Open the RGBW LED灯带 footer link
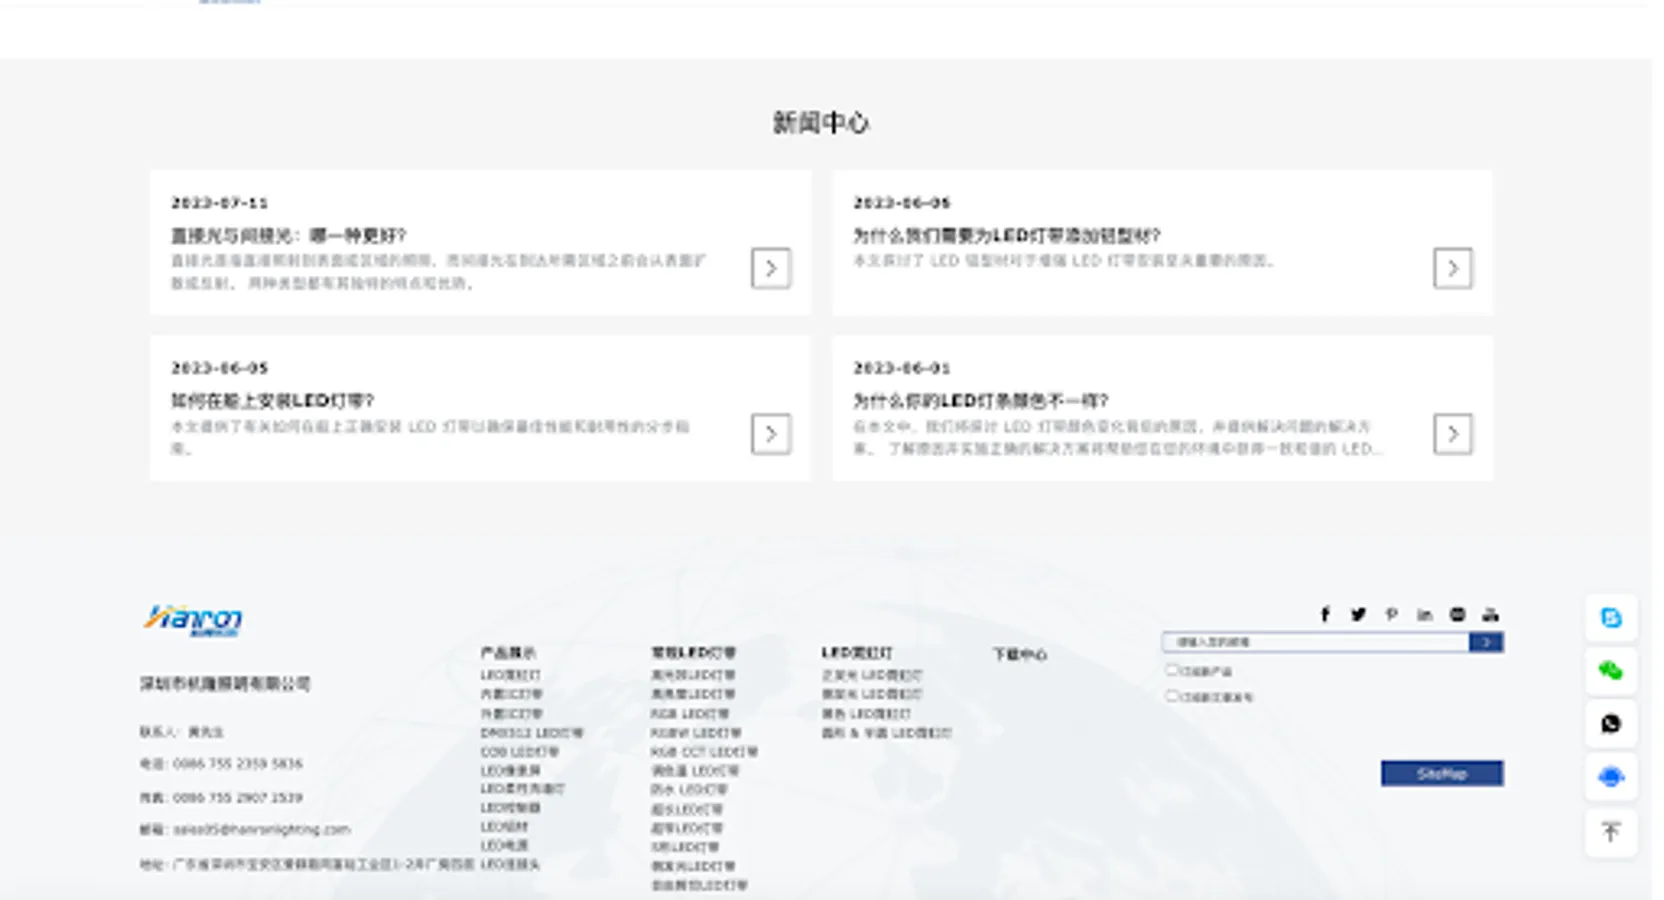Screen dimensions: 1664x900 (696, 733)
